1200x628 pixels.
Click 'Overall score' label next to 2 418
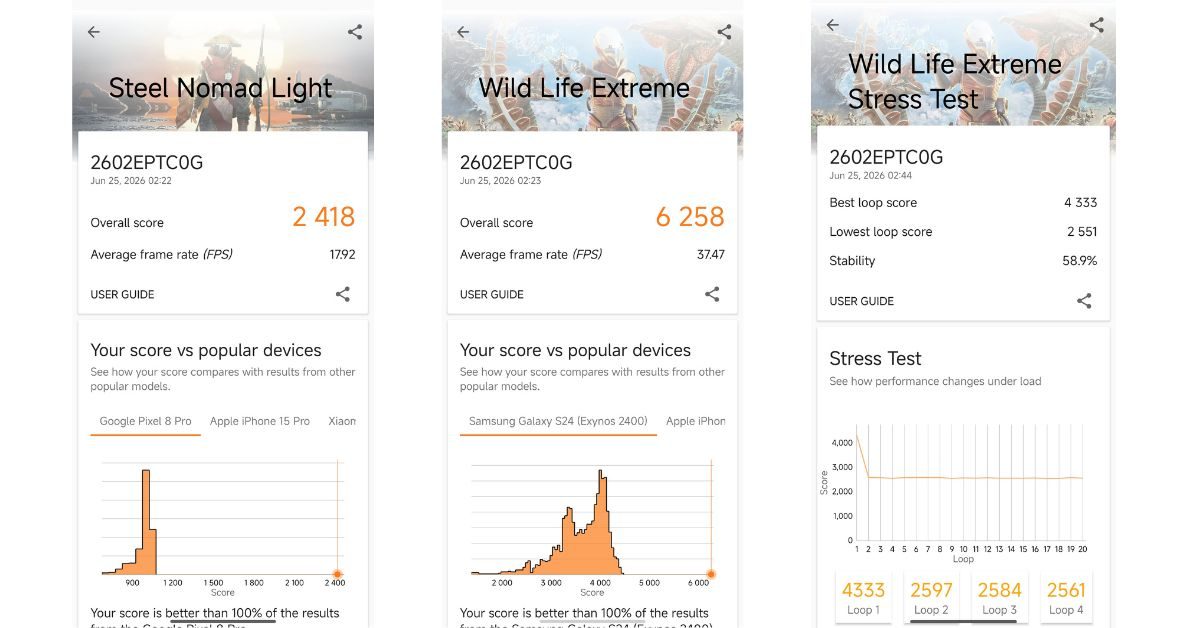pyautogui.click(x=127, y=223)
